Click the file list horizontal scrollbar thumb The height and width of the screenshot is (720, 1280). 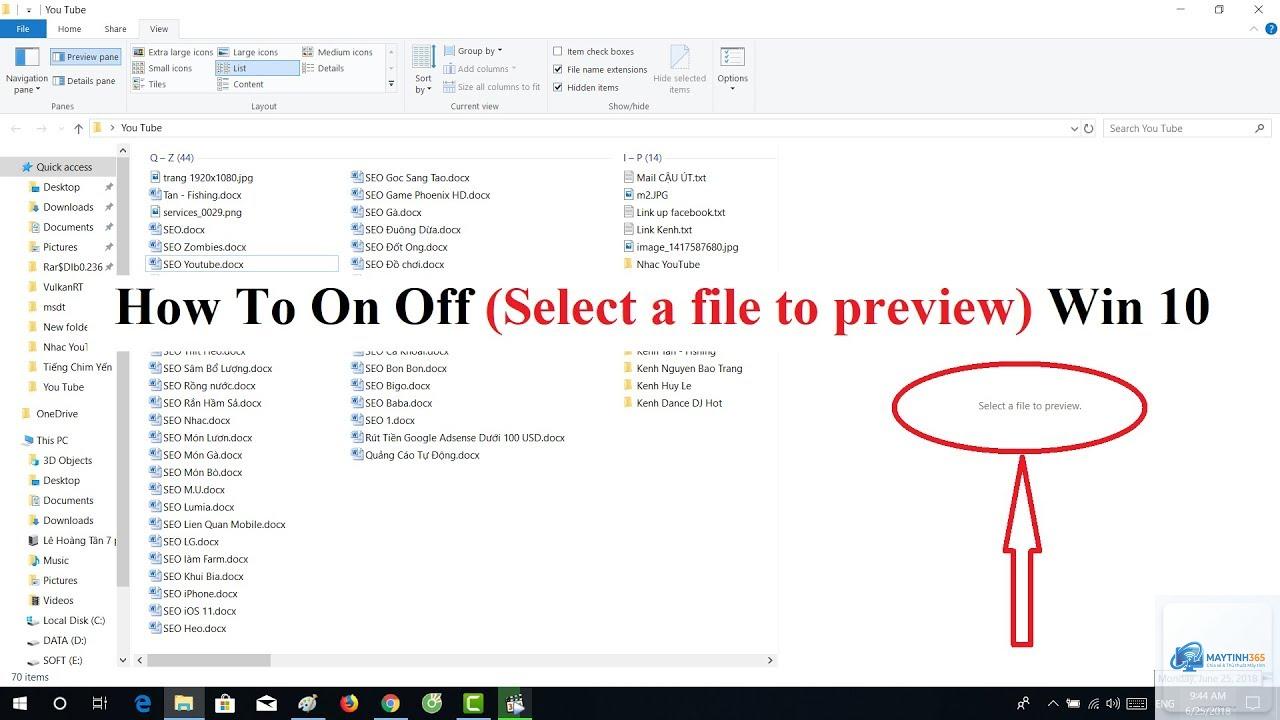click(209, 660)
